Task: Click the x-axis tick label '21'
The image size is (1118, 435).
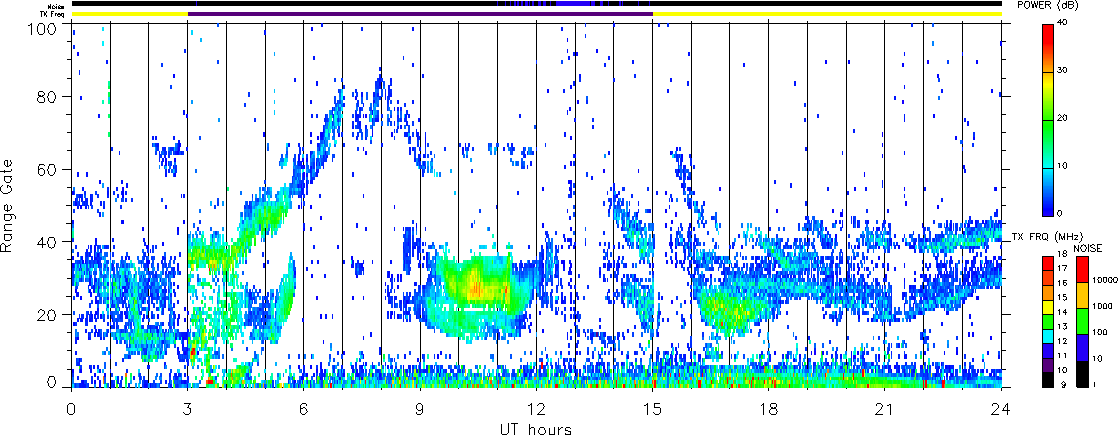Action: pyautogui.click(x=885, y=409)
